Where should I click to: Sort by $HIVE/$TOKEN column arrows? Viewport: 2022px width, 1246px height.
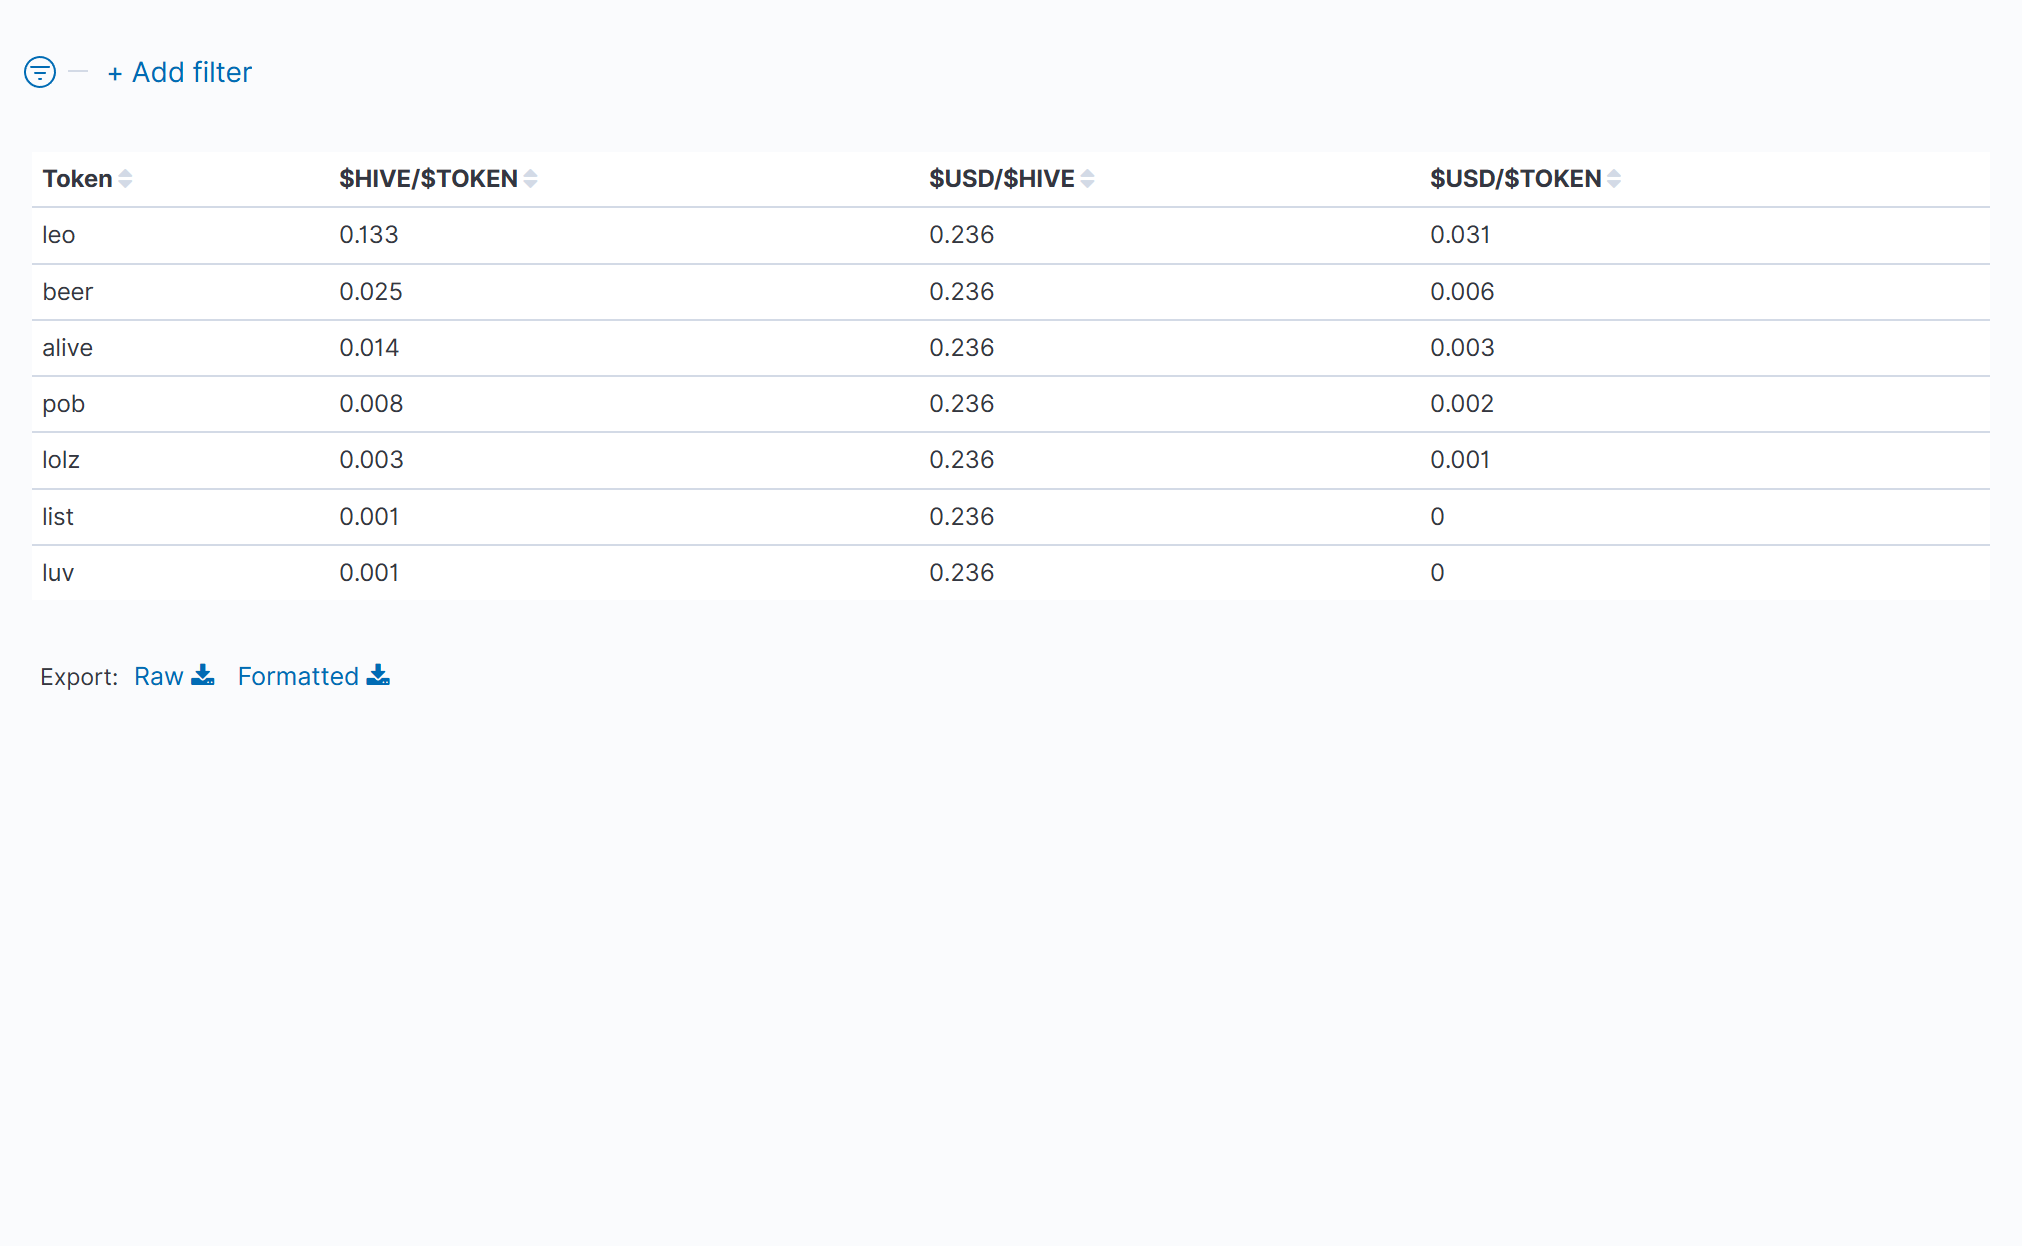[x=531, y=179]
